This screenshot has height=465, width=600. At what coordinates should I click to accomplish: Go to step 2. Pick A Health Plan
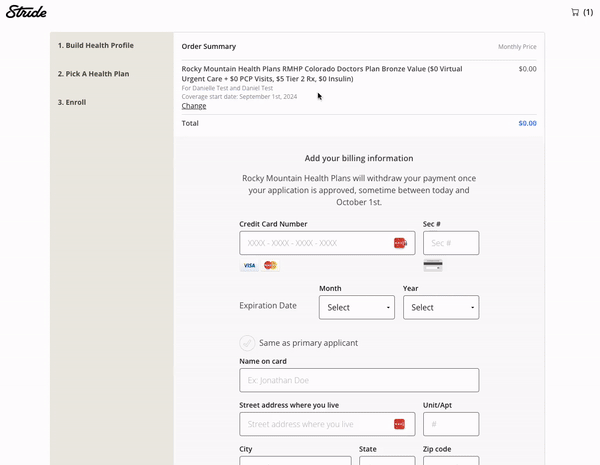click(93, 74)
